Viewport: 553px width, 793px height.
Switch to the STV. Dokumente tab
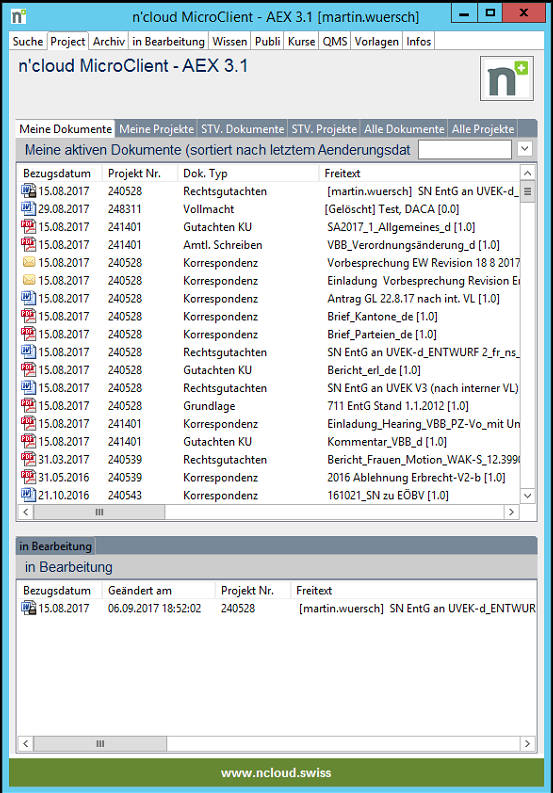point(242,129)
